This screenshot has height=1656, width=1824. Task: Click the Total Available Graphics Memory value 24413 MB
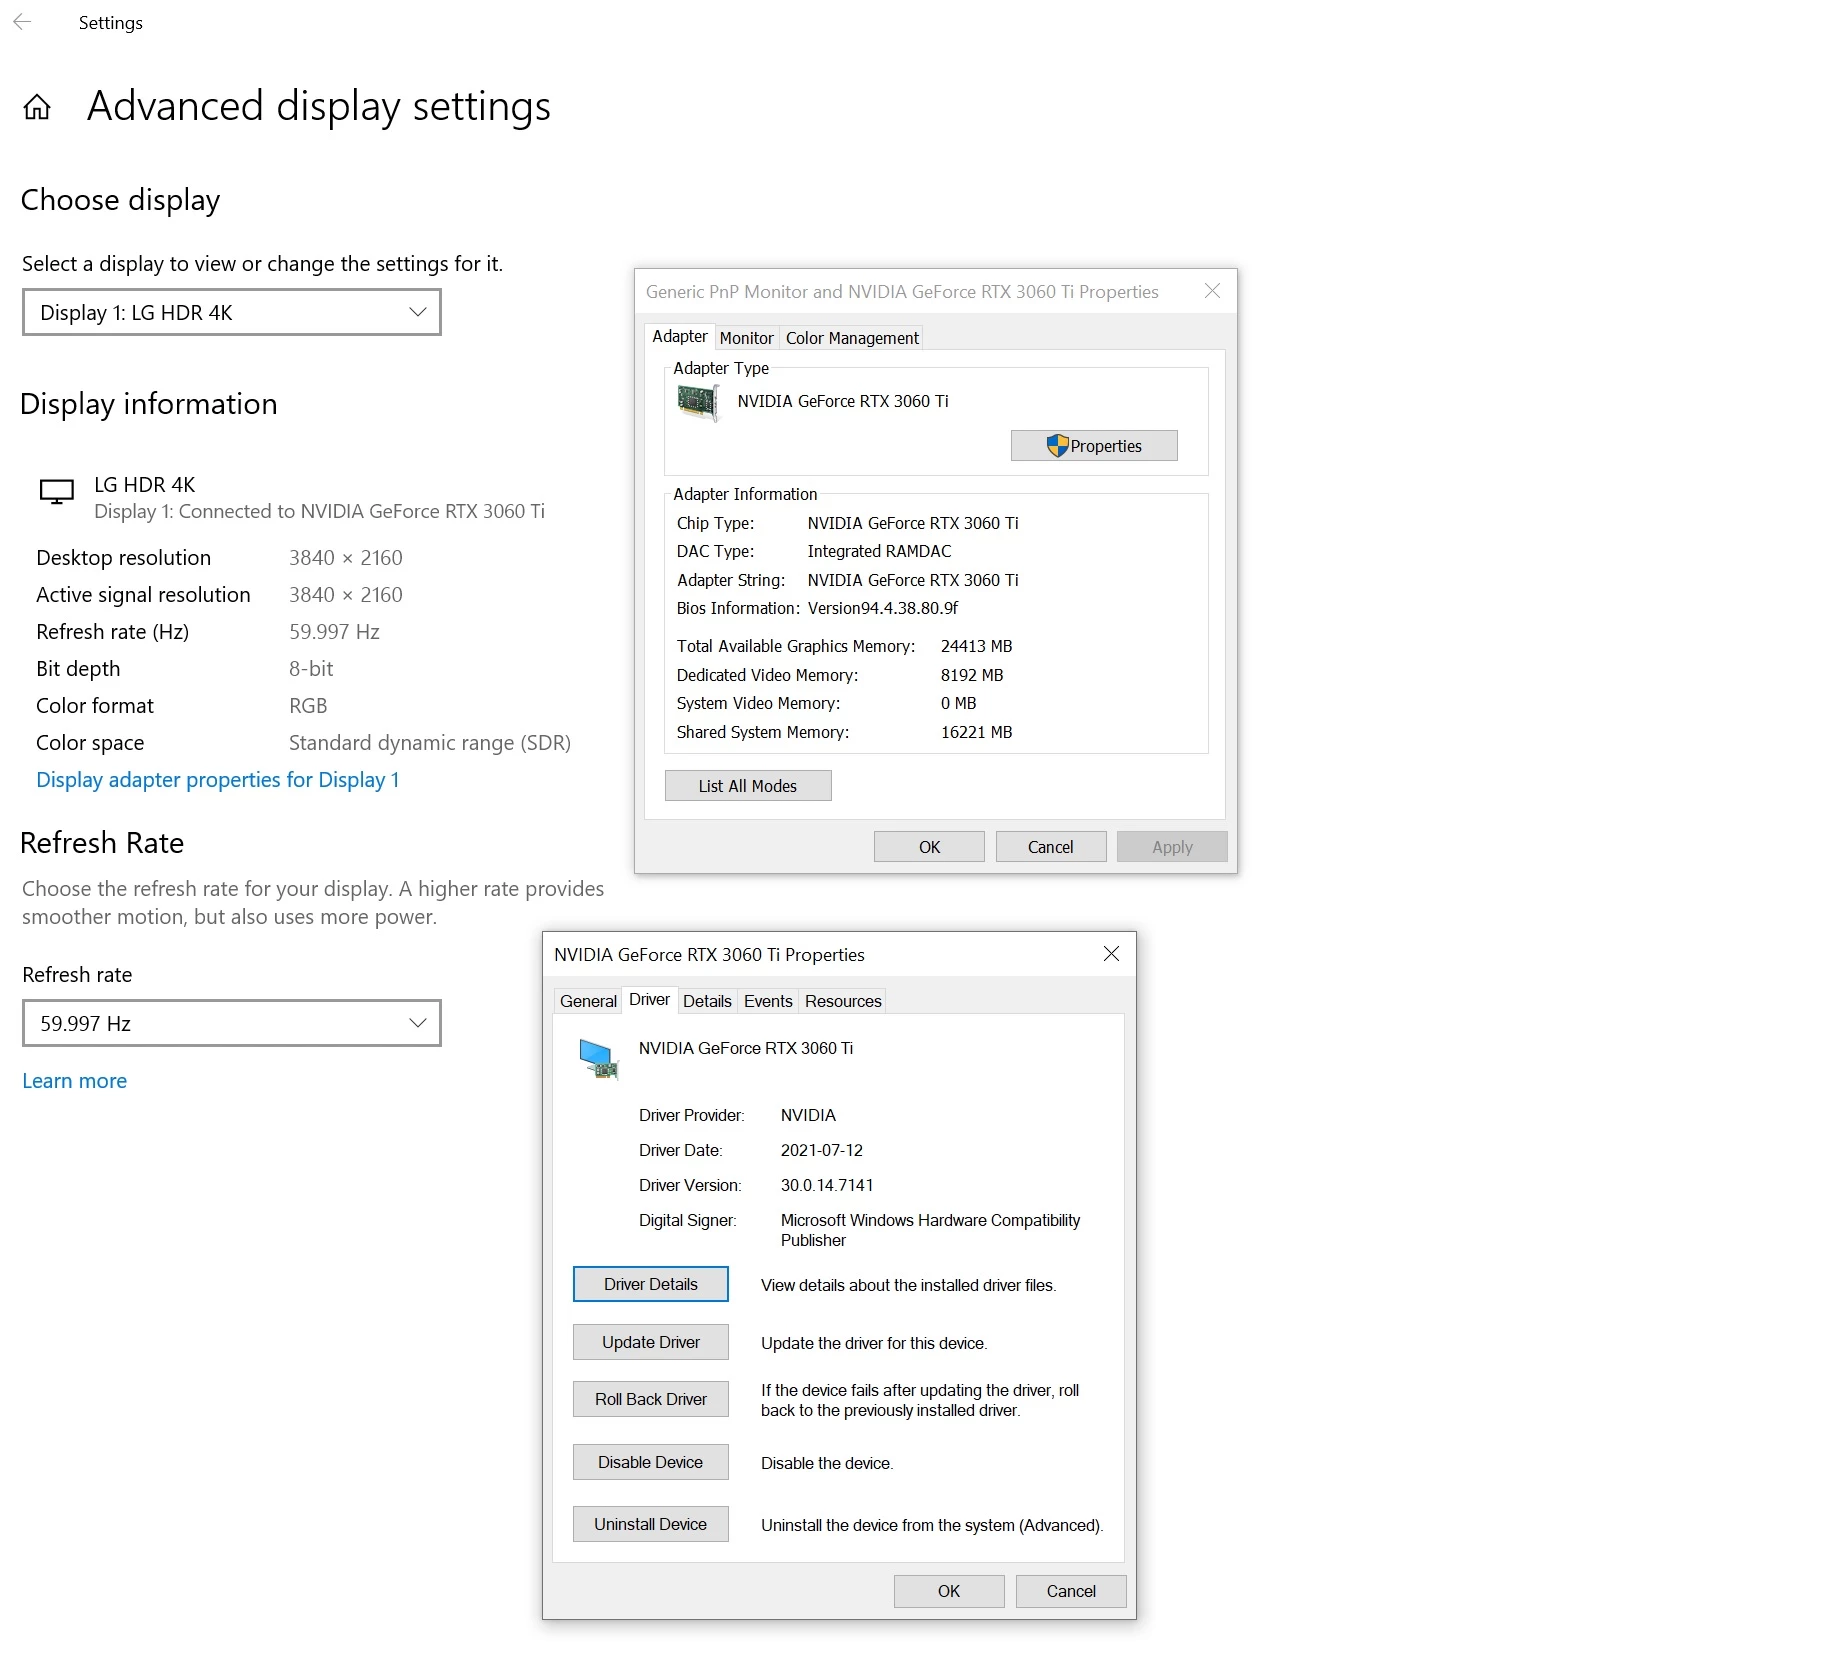coord(977,646)
